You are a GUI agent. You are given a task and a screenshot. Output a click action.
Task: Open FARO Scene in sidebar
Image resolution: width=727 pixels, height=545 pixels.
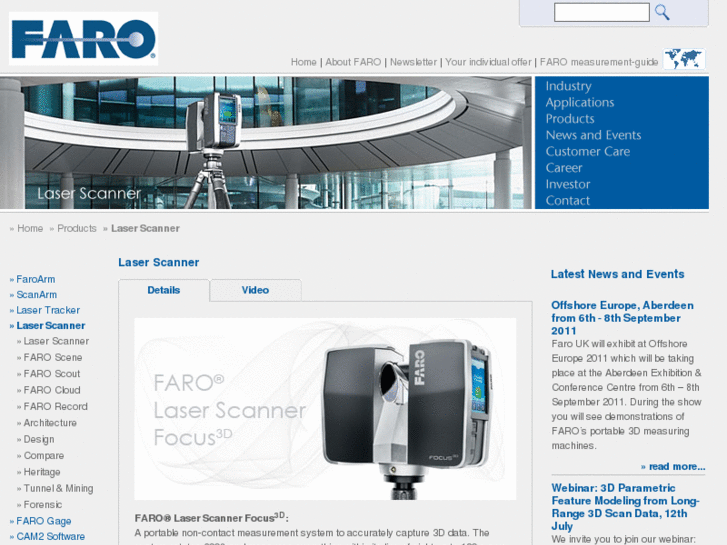coord(53,358)
